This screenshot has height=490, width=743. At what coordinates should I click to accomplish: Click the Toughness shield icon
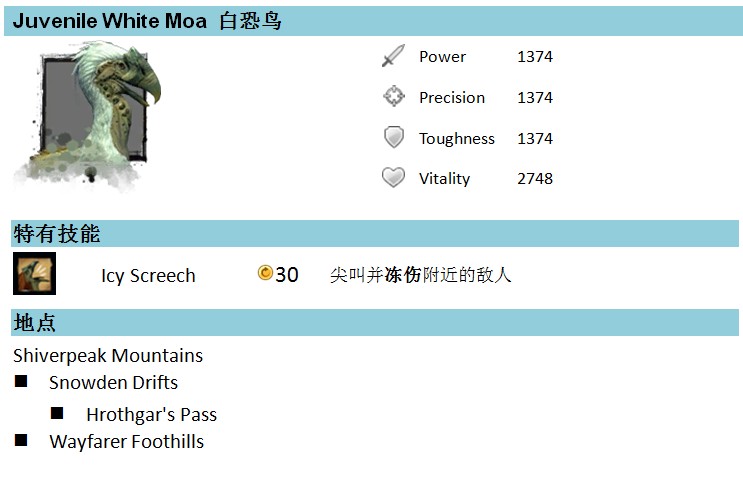point(394,137)
